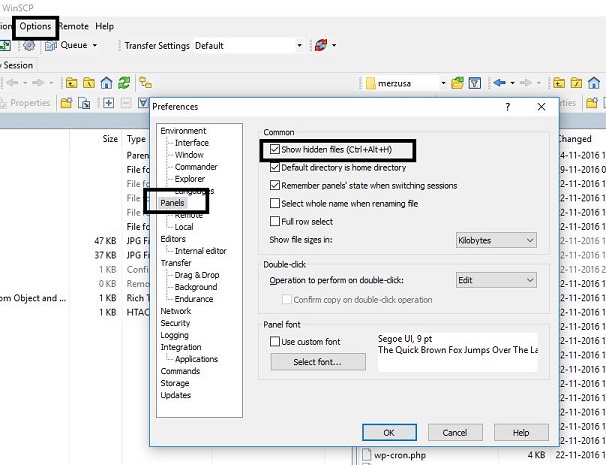The width and height of the screenshot is (606, 465).
Task: Click the dialog's question mark help icon
Action: 508,106
